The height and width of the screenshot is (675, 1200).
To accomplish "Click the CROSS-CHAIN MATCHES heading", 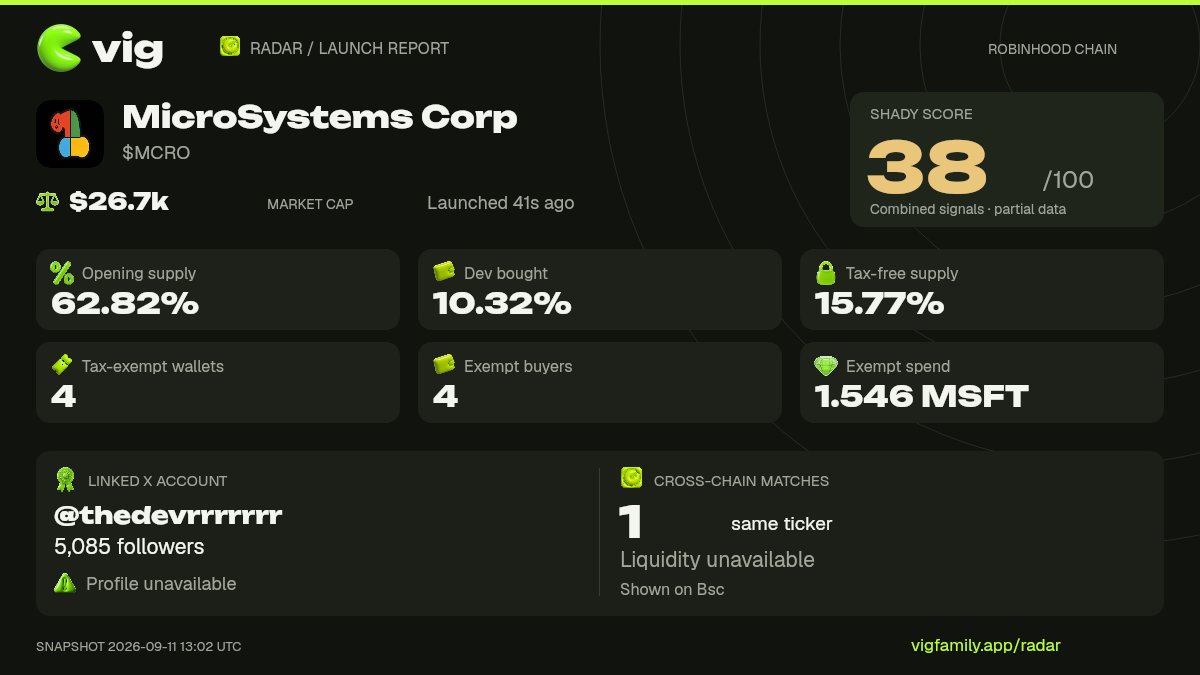I will pyautogui.click(x=741, y=481).
